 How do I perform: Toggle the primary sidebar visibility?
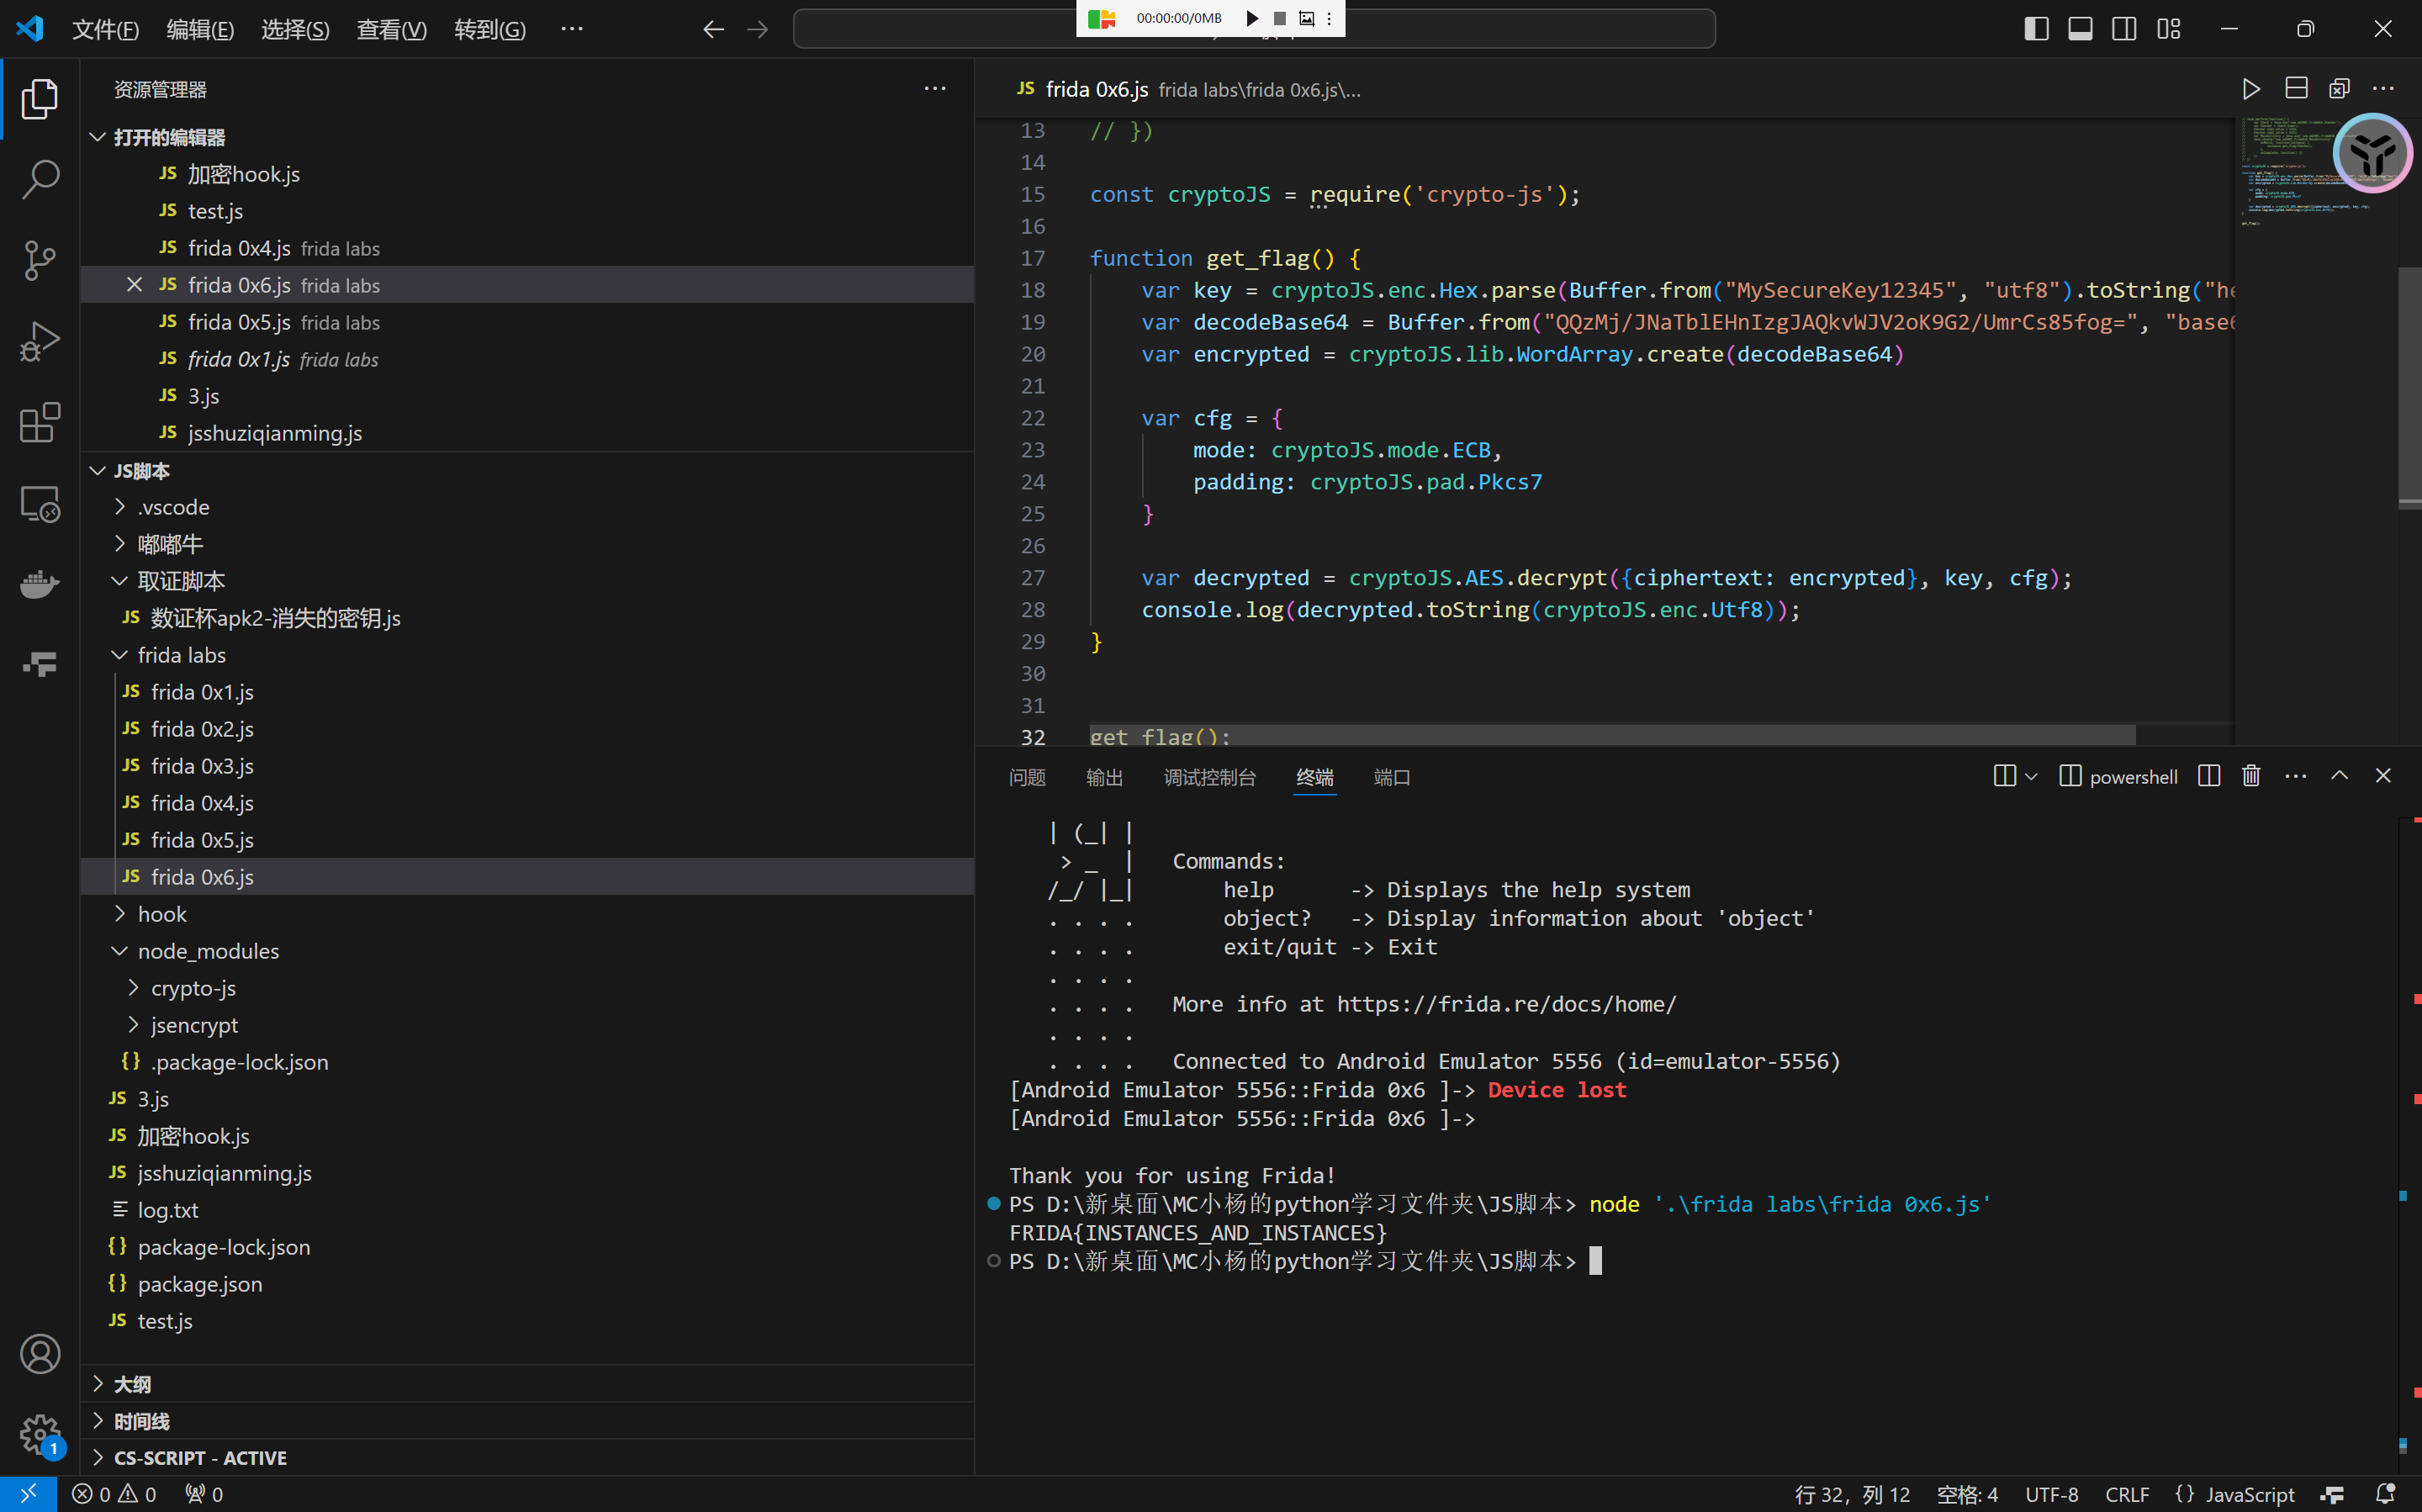coord(2036,29)
